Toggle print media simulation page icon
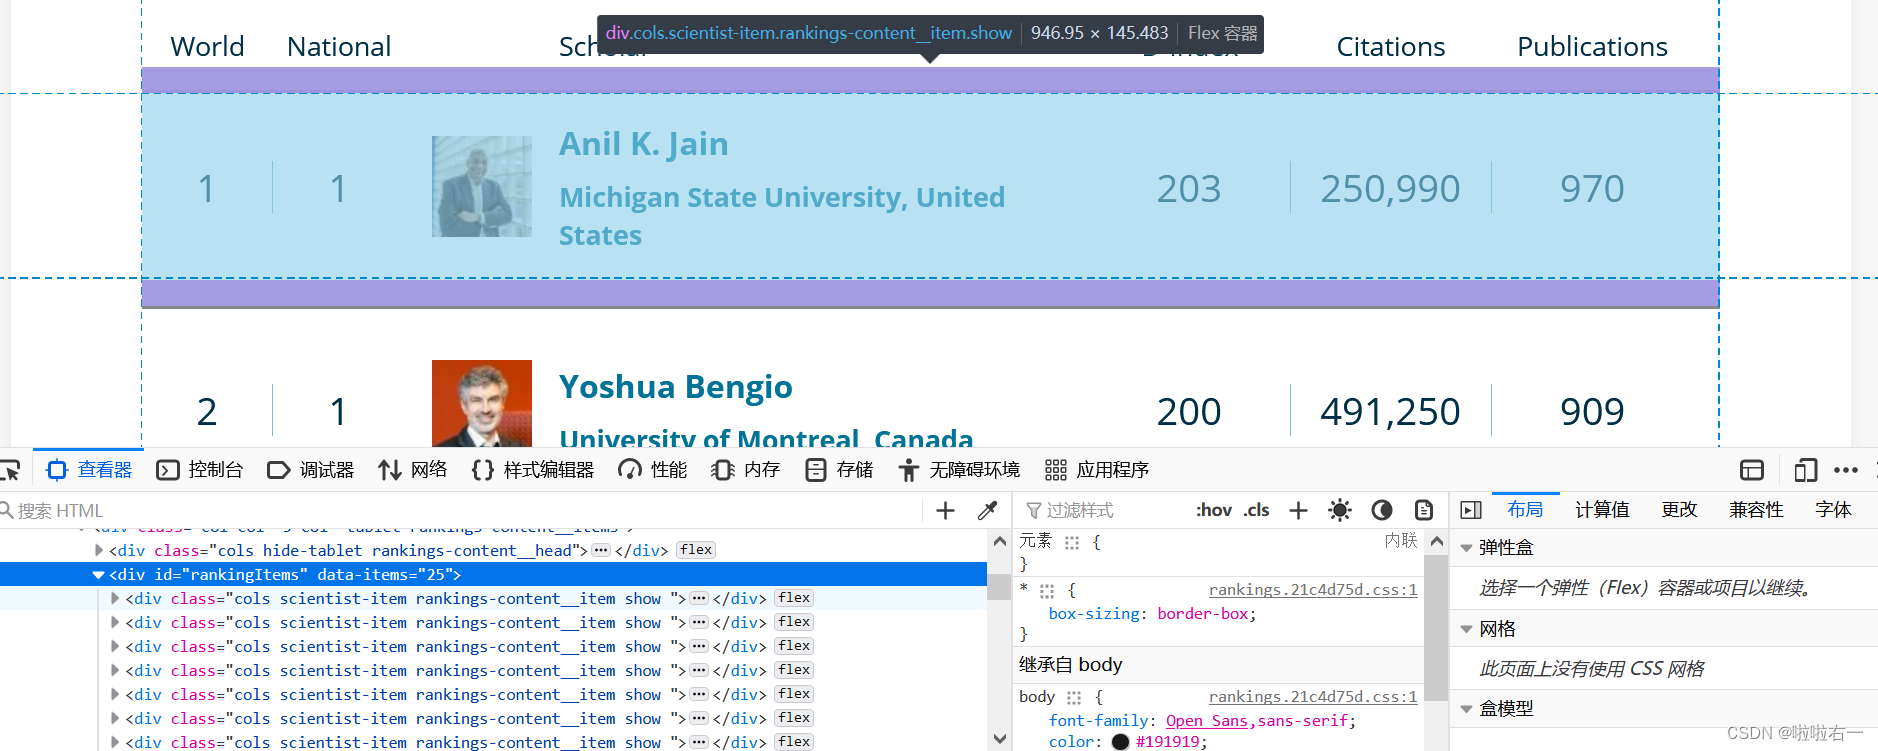The image size is (1878, 751). (x=1424, y=511)
